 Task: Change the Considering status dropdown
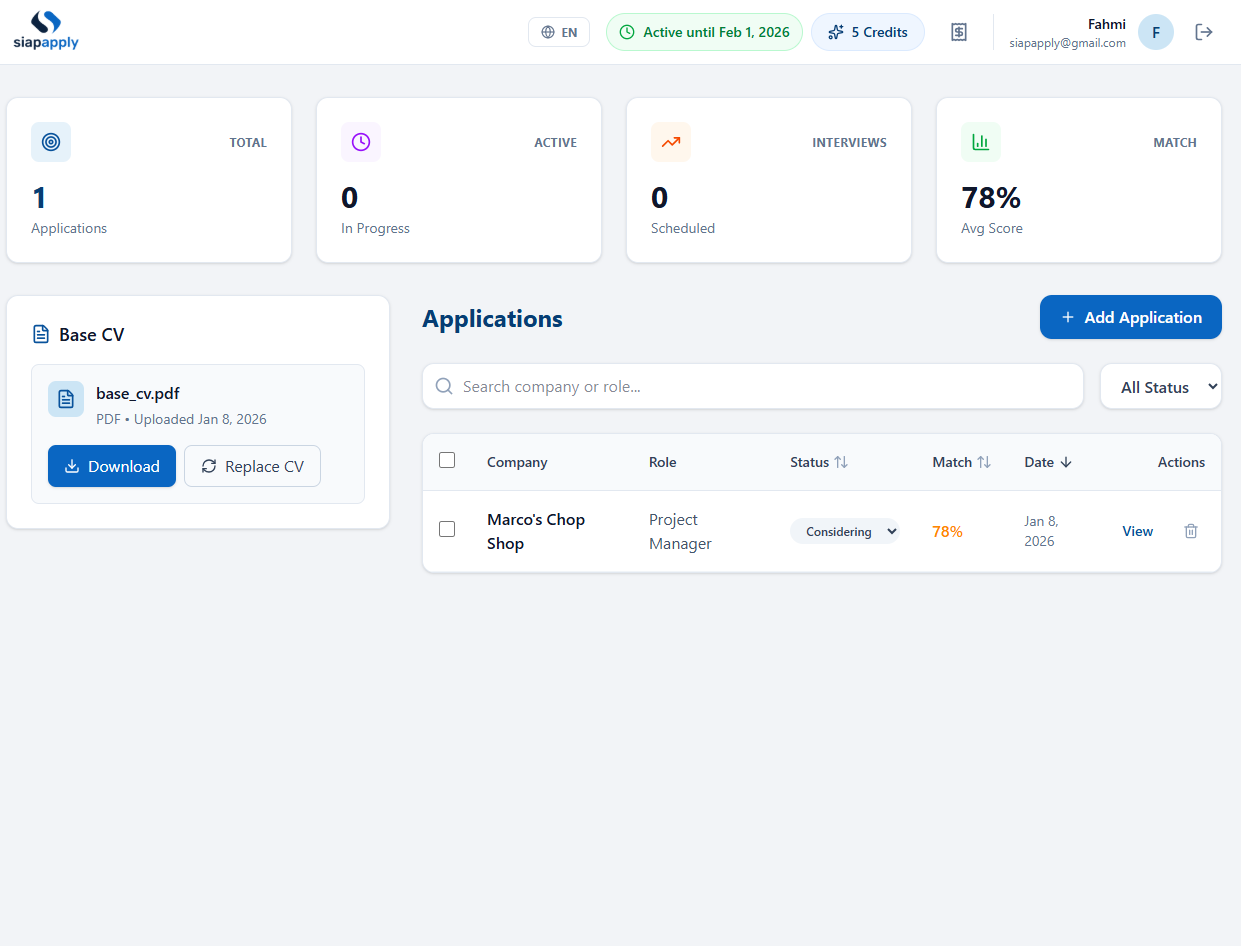[845, 531]
